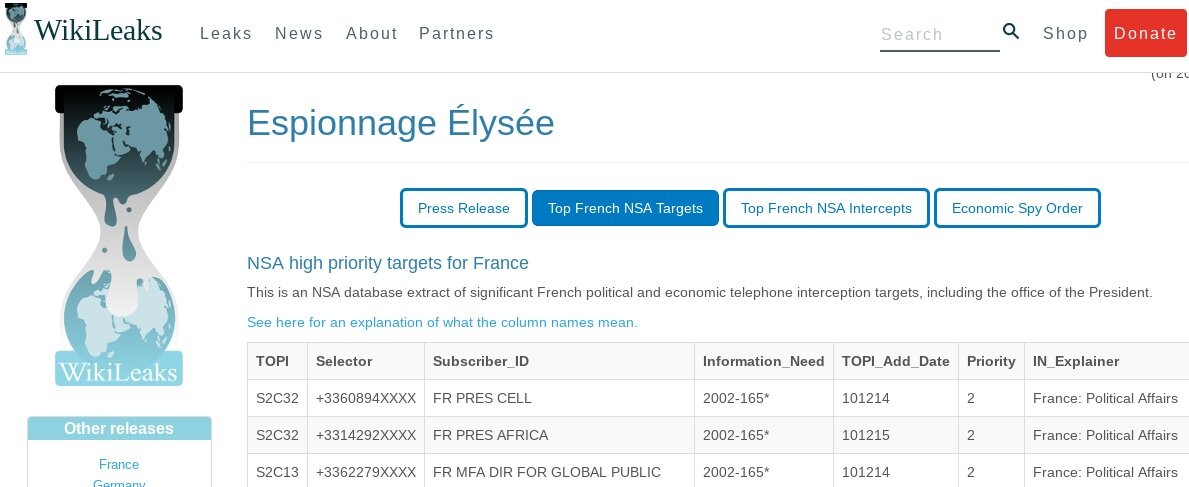This screenshot has width=1189, height=487.
Task: Open the Press Release tab
Action: (463, 208)
